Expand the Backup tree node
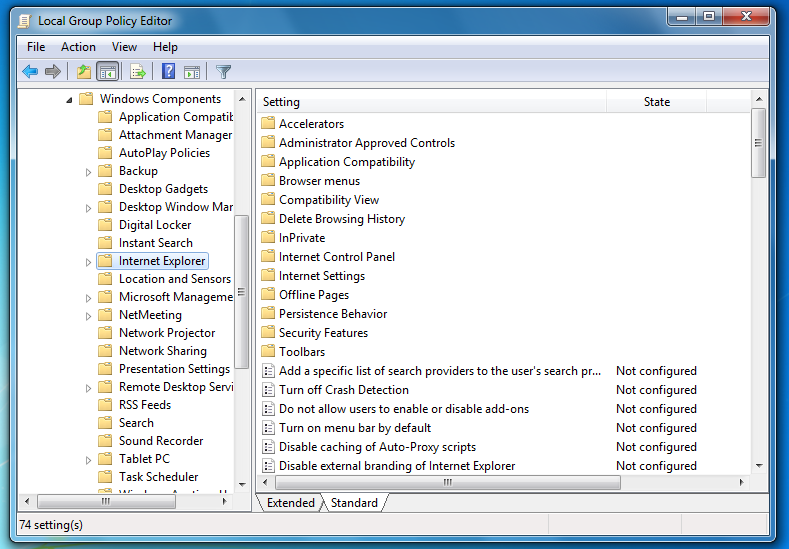The width and height of the screenshot is (789, 549). 88,172
